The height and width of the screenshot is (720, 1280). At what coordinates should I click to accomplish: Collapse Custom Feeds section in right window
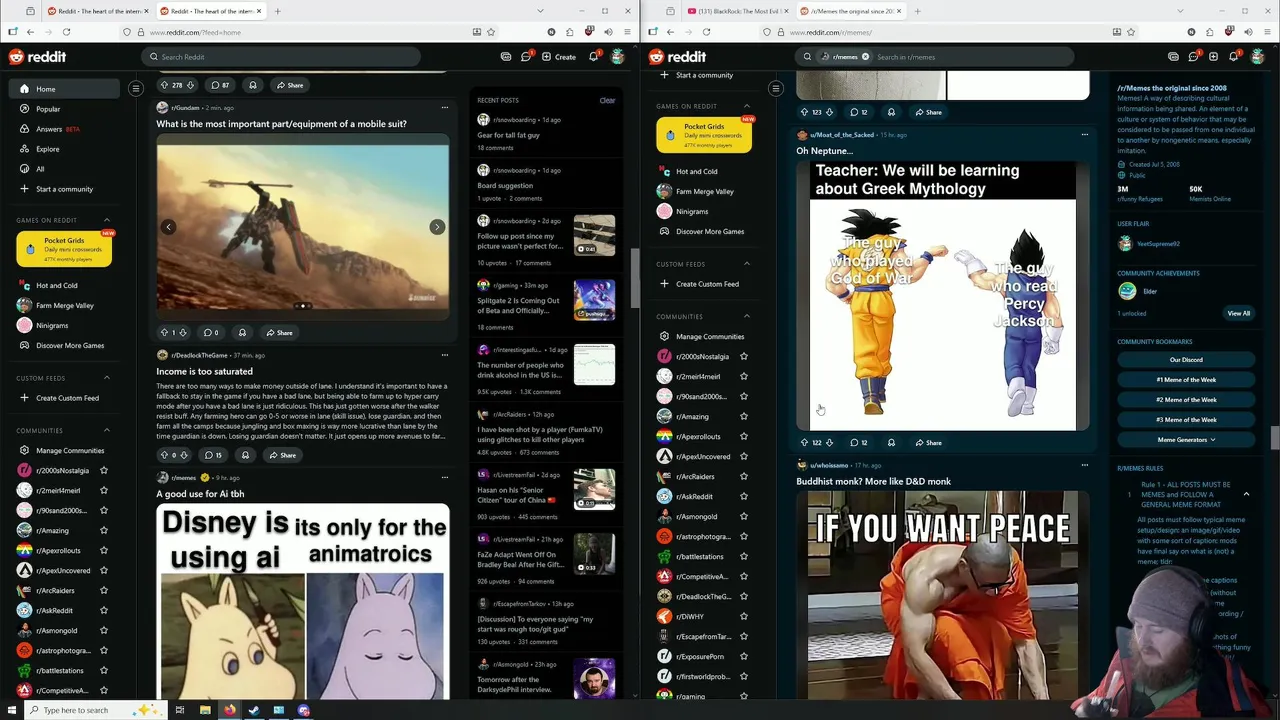coord(746,264)
